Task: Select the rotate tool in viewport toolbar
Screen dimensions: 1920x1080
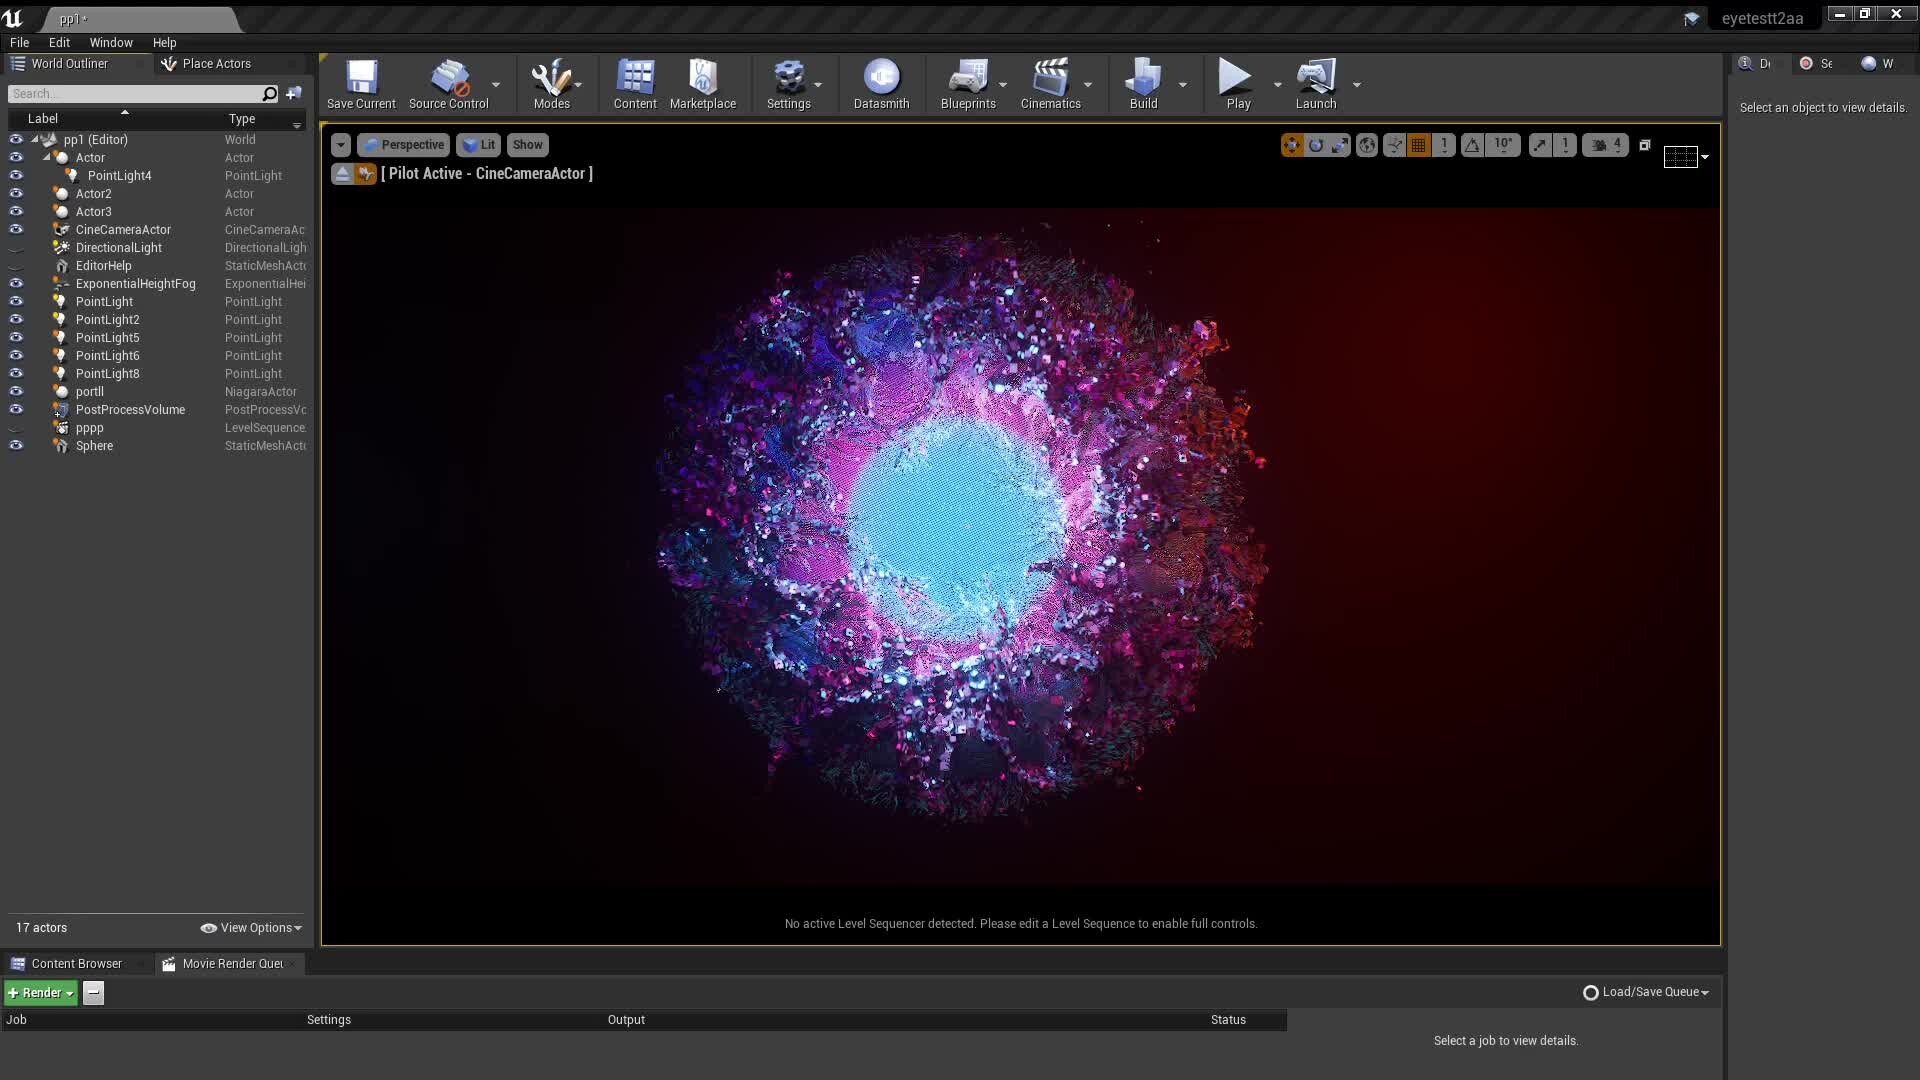Action: click(x=1316, y=145)
